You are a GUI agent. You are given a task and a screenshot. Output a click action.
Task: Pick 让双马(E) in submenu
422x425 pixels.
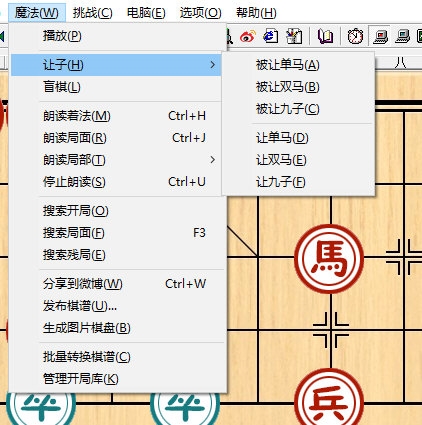coord(299,160)
